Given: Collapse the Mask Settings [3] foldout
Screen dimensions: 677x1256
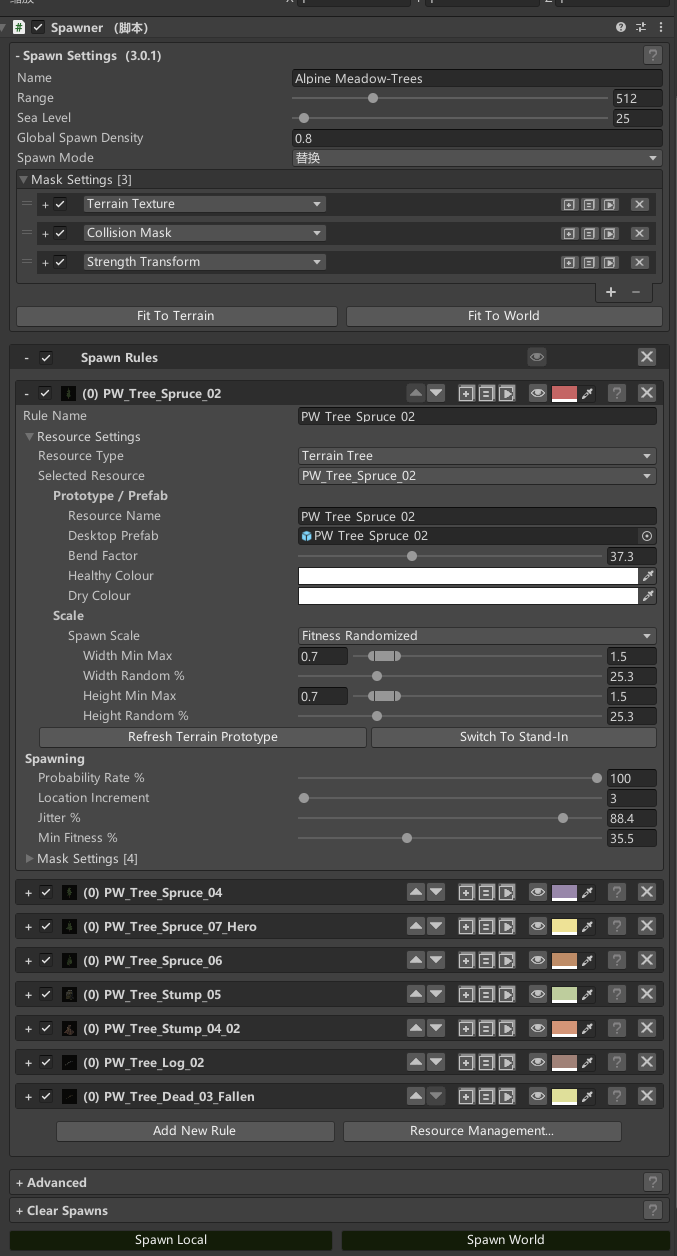Looking at the screenshot, I should click(24, 180).
